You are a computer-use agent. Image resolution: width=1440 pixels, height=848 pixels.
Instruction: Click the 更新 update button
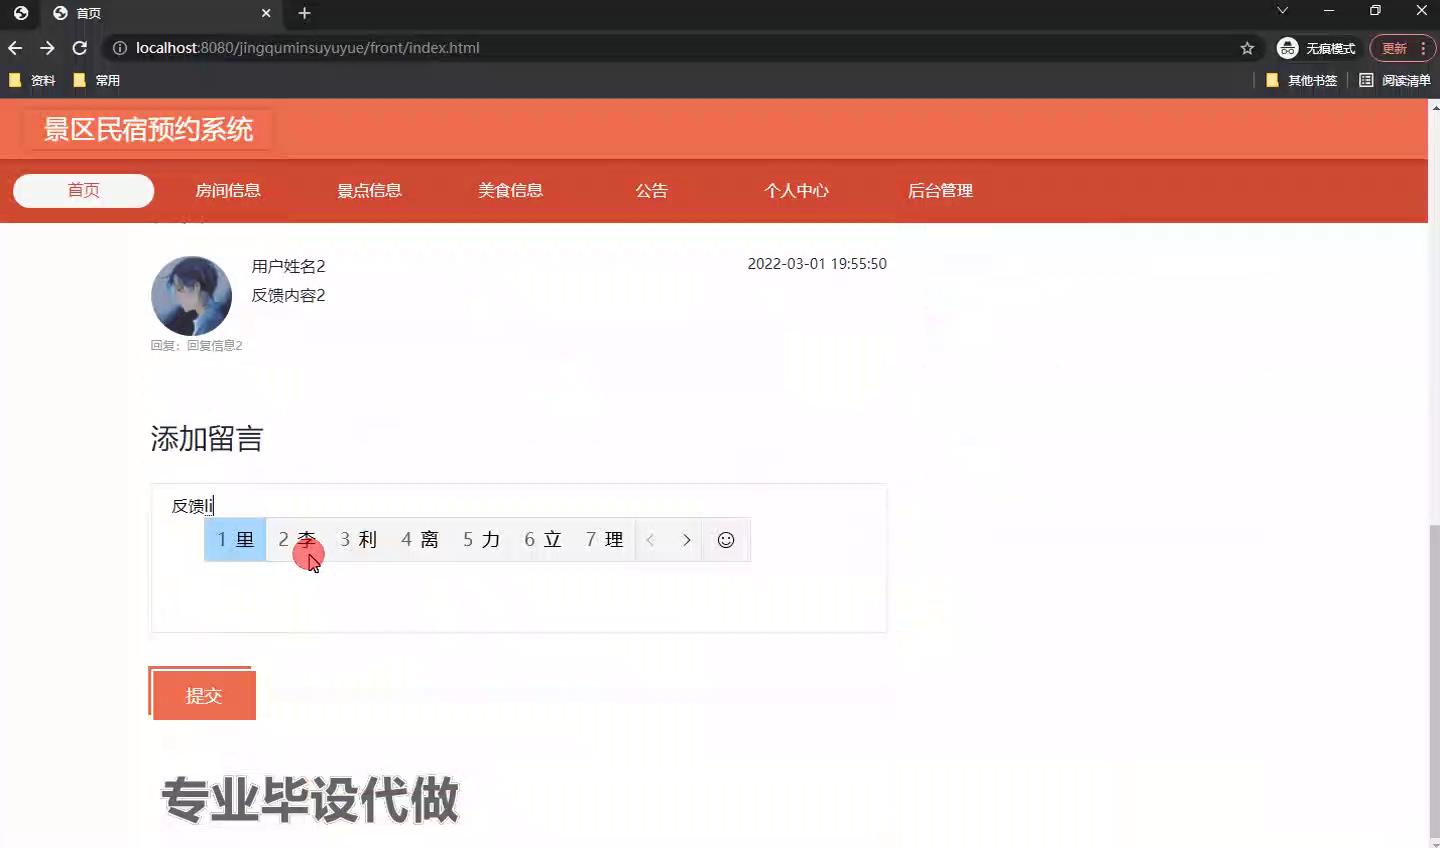pyautogui.click(x=1392, y=47)
